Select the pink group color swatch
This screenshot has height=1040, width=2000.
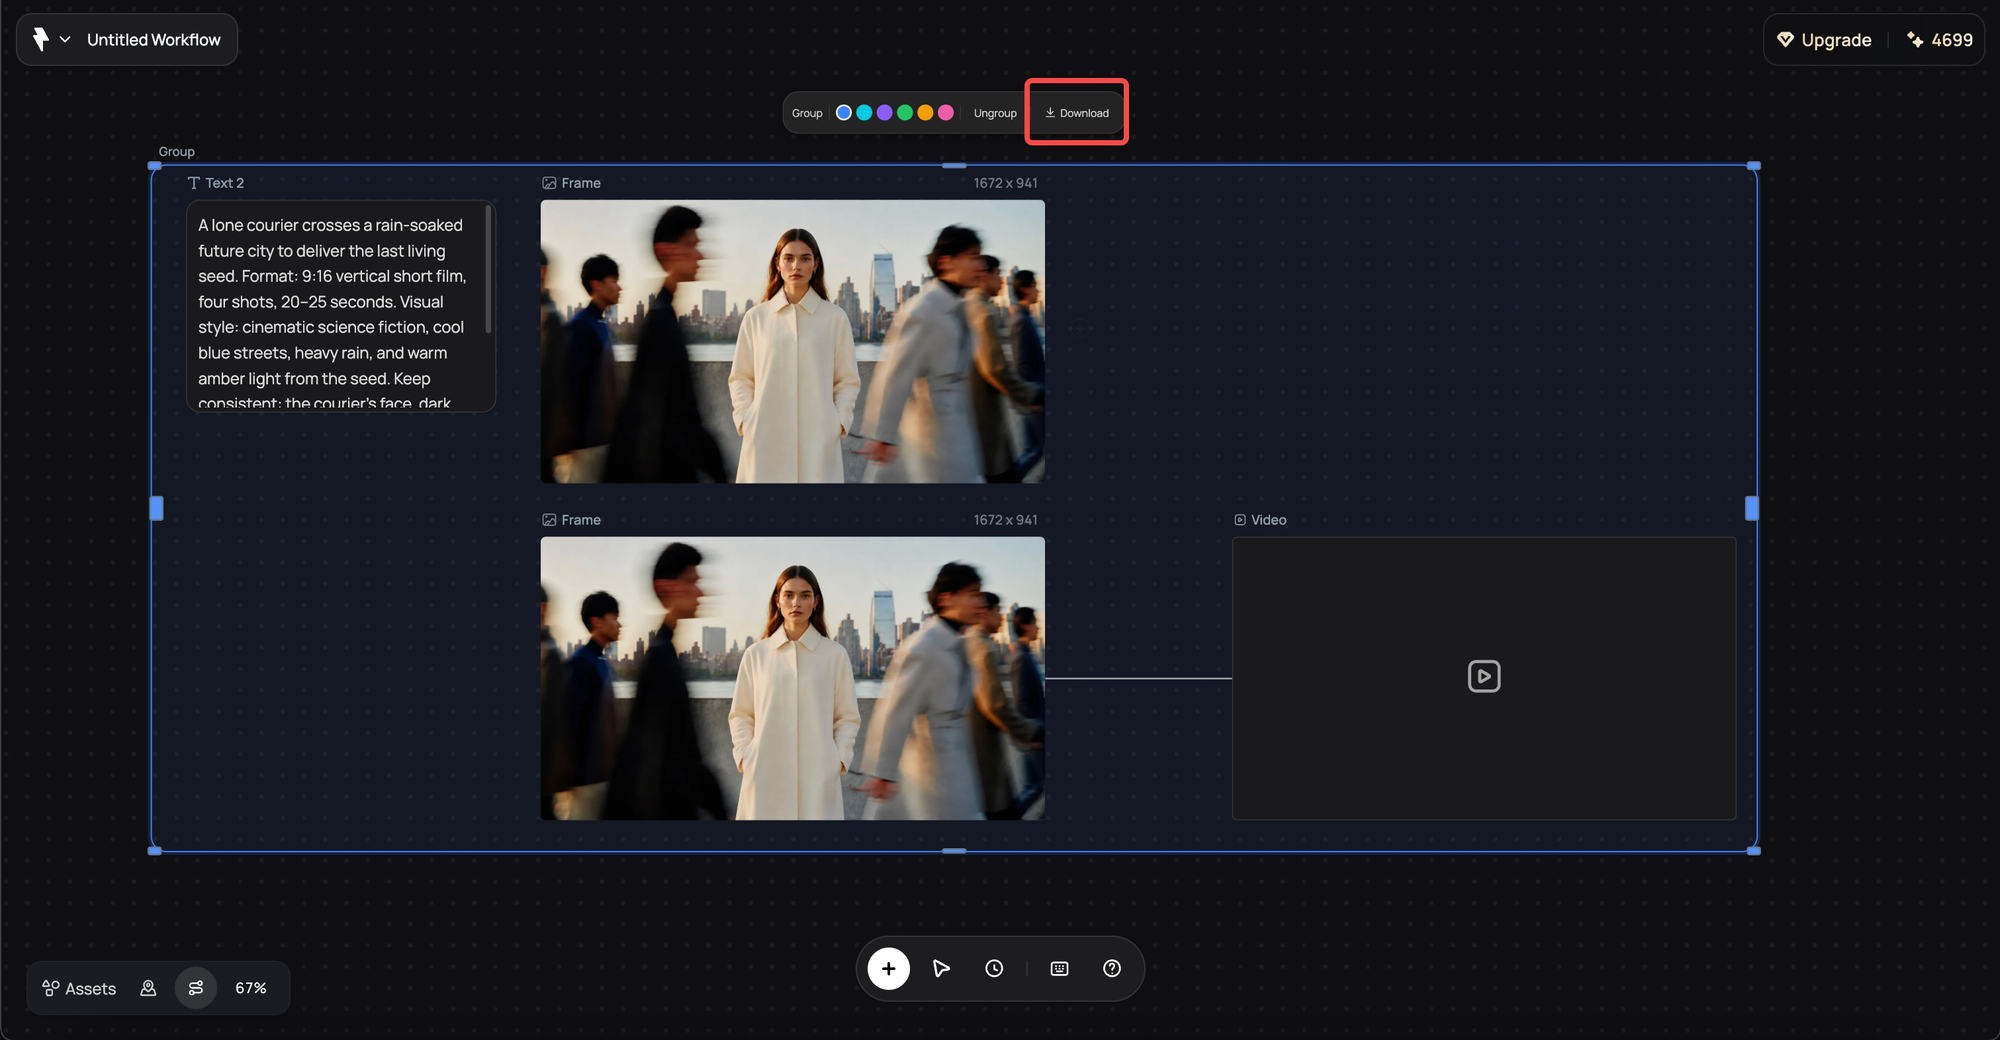(946, 113)
